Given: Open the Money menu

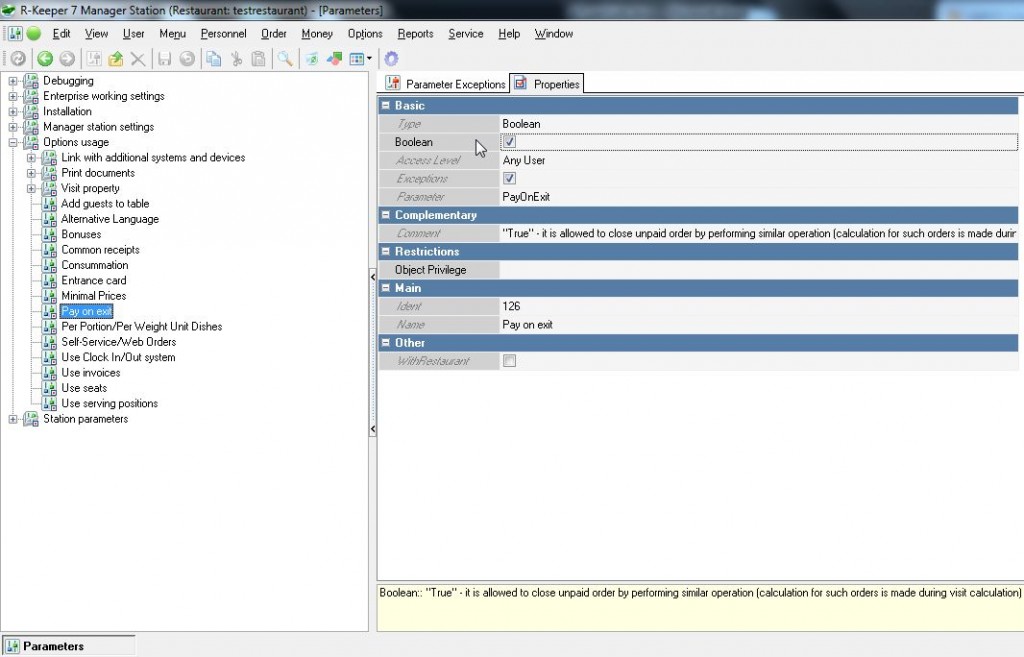Looking at the screenshot, I should pyautogui.click(x=317, y=34).
